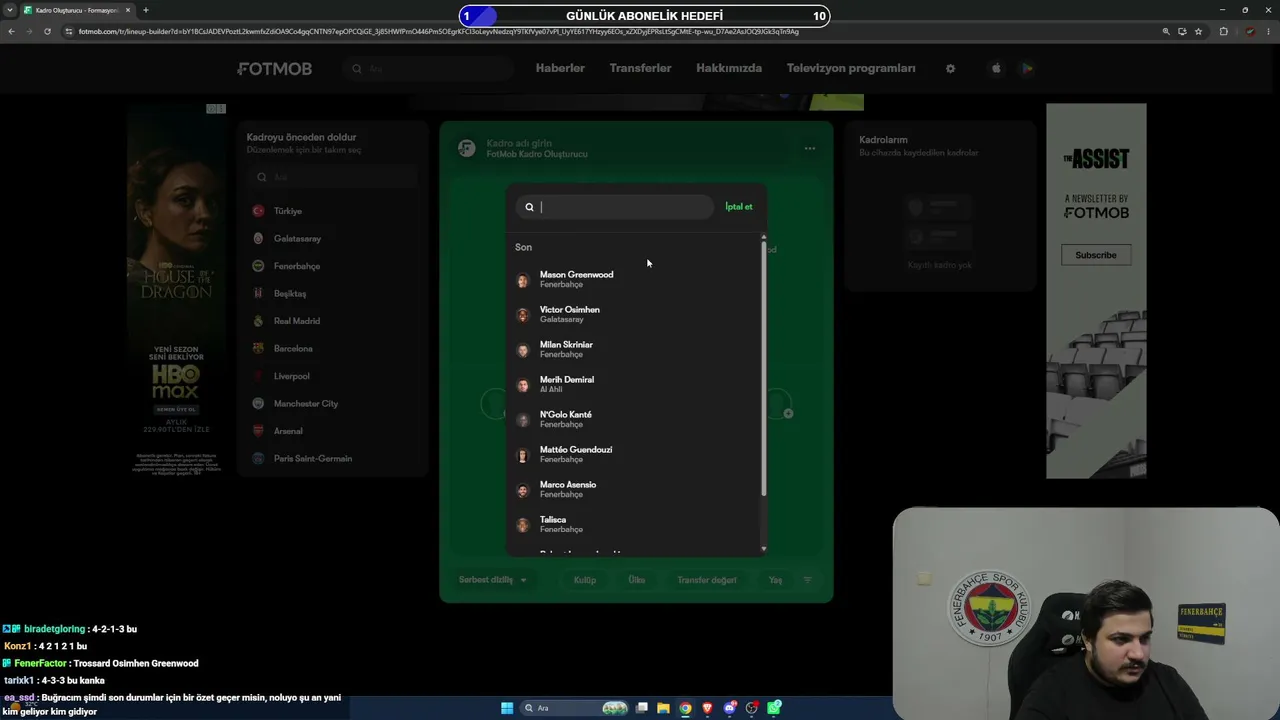
Task: Open Brave browser from taskbar
Action: coord(707,708)
